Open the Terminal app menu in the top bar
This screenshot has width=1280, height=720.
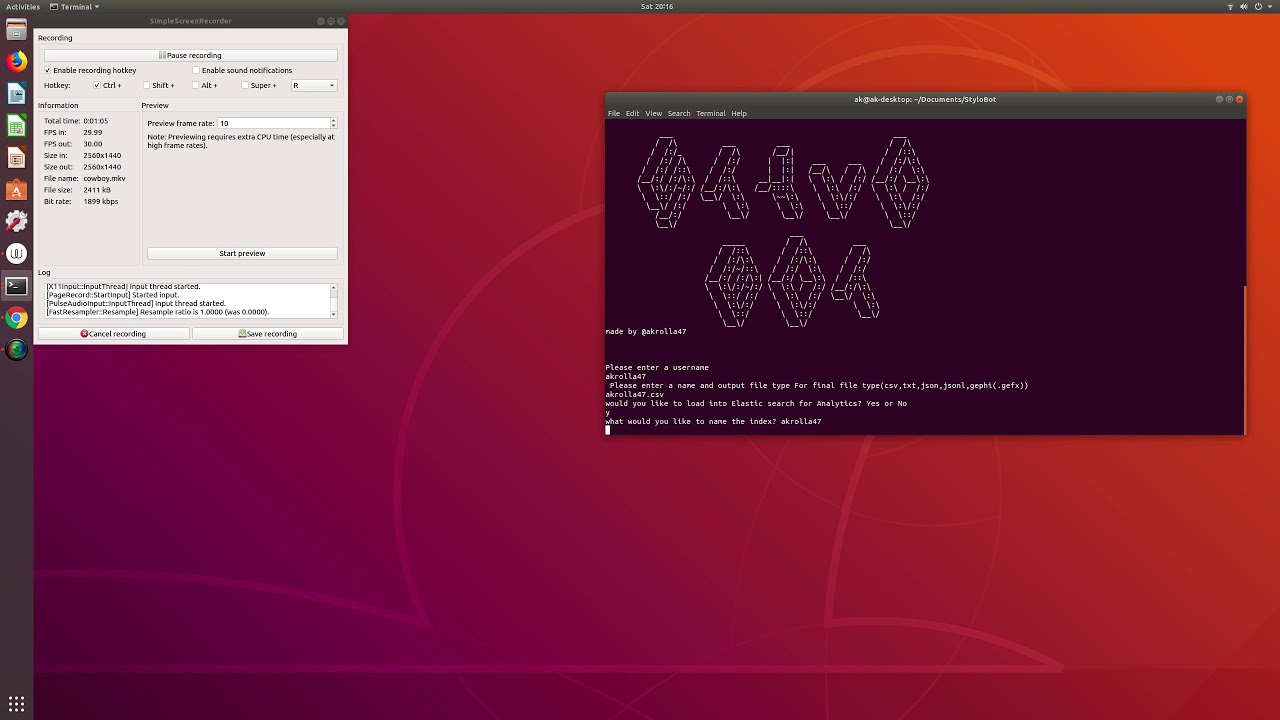tap(75, 6)
